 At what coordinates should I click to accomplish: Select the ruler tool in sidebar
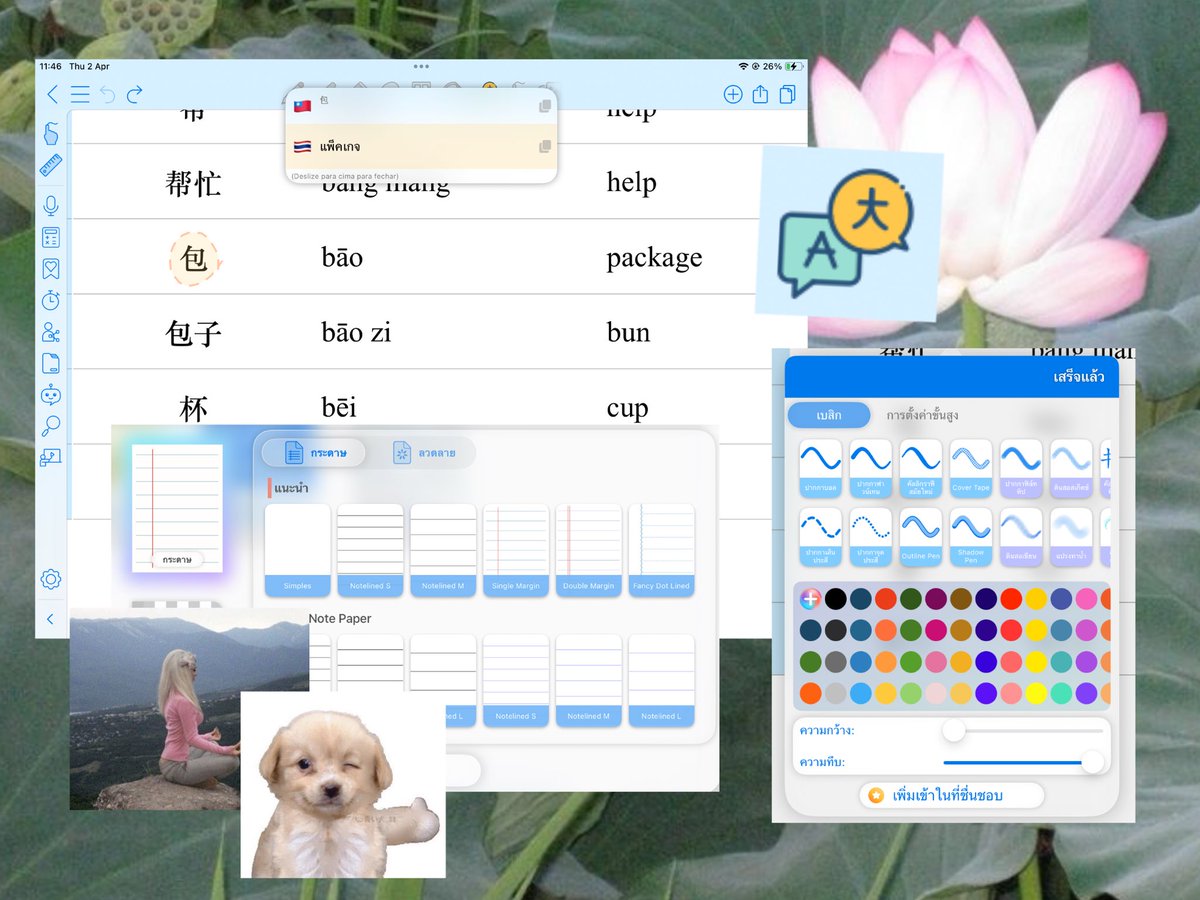[x=51, y=165]
